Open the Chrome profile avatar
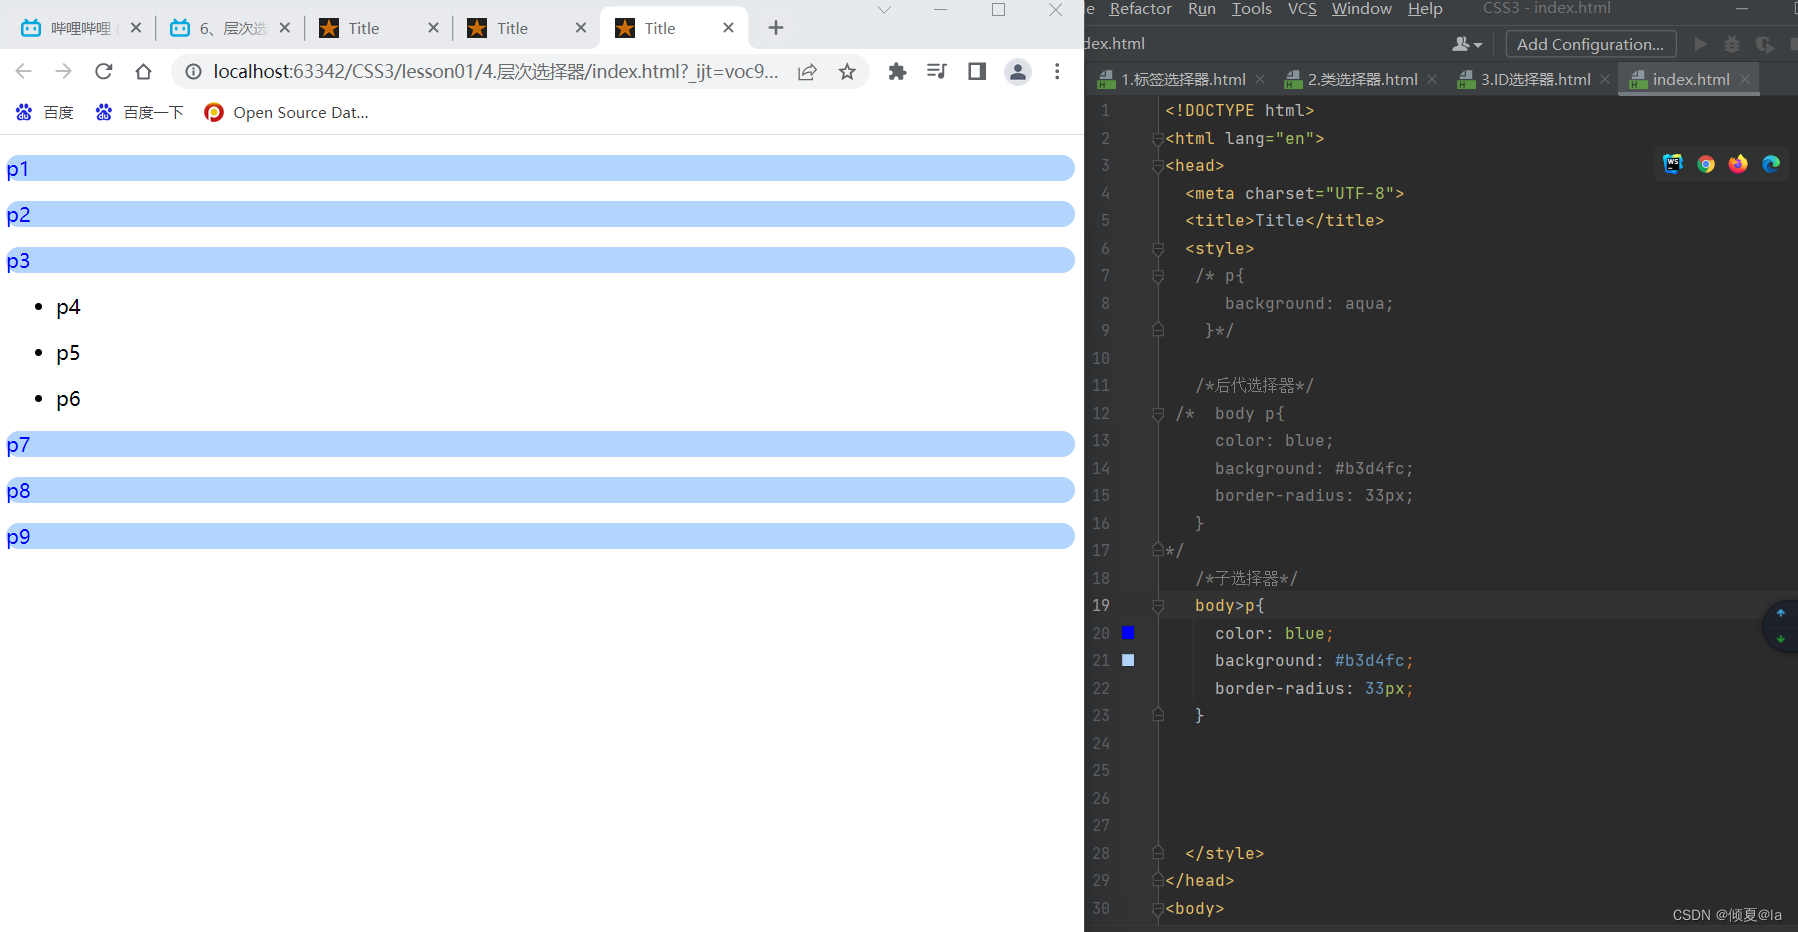The image size is (1798, 932). pos(1018,71)
